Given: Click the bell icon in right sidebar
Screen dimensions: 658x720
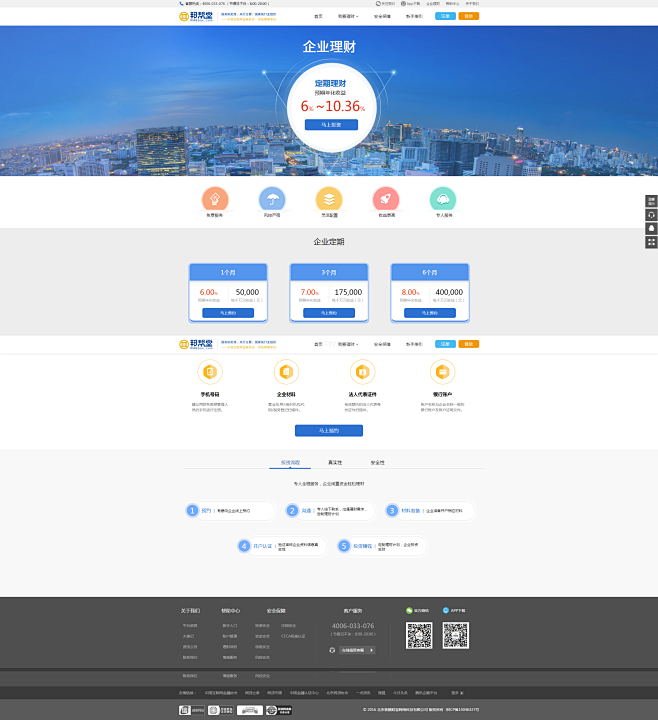Looking at the screenshot, I should point(651,228).
